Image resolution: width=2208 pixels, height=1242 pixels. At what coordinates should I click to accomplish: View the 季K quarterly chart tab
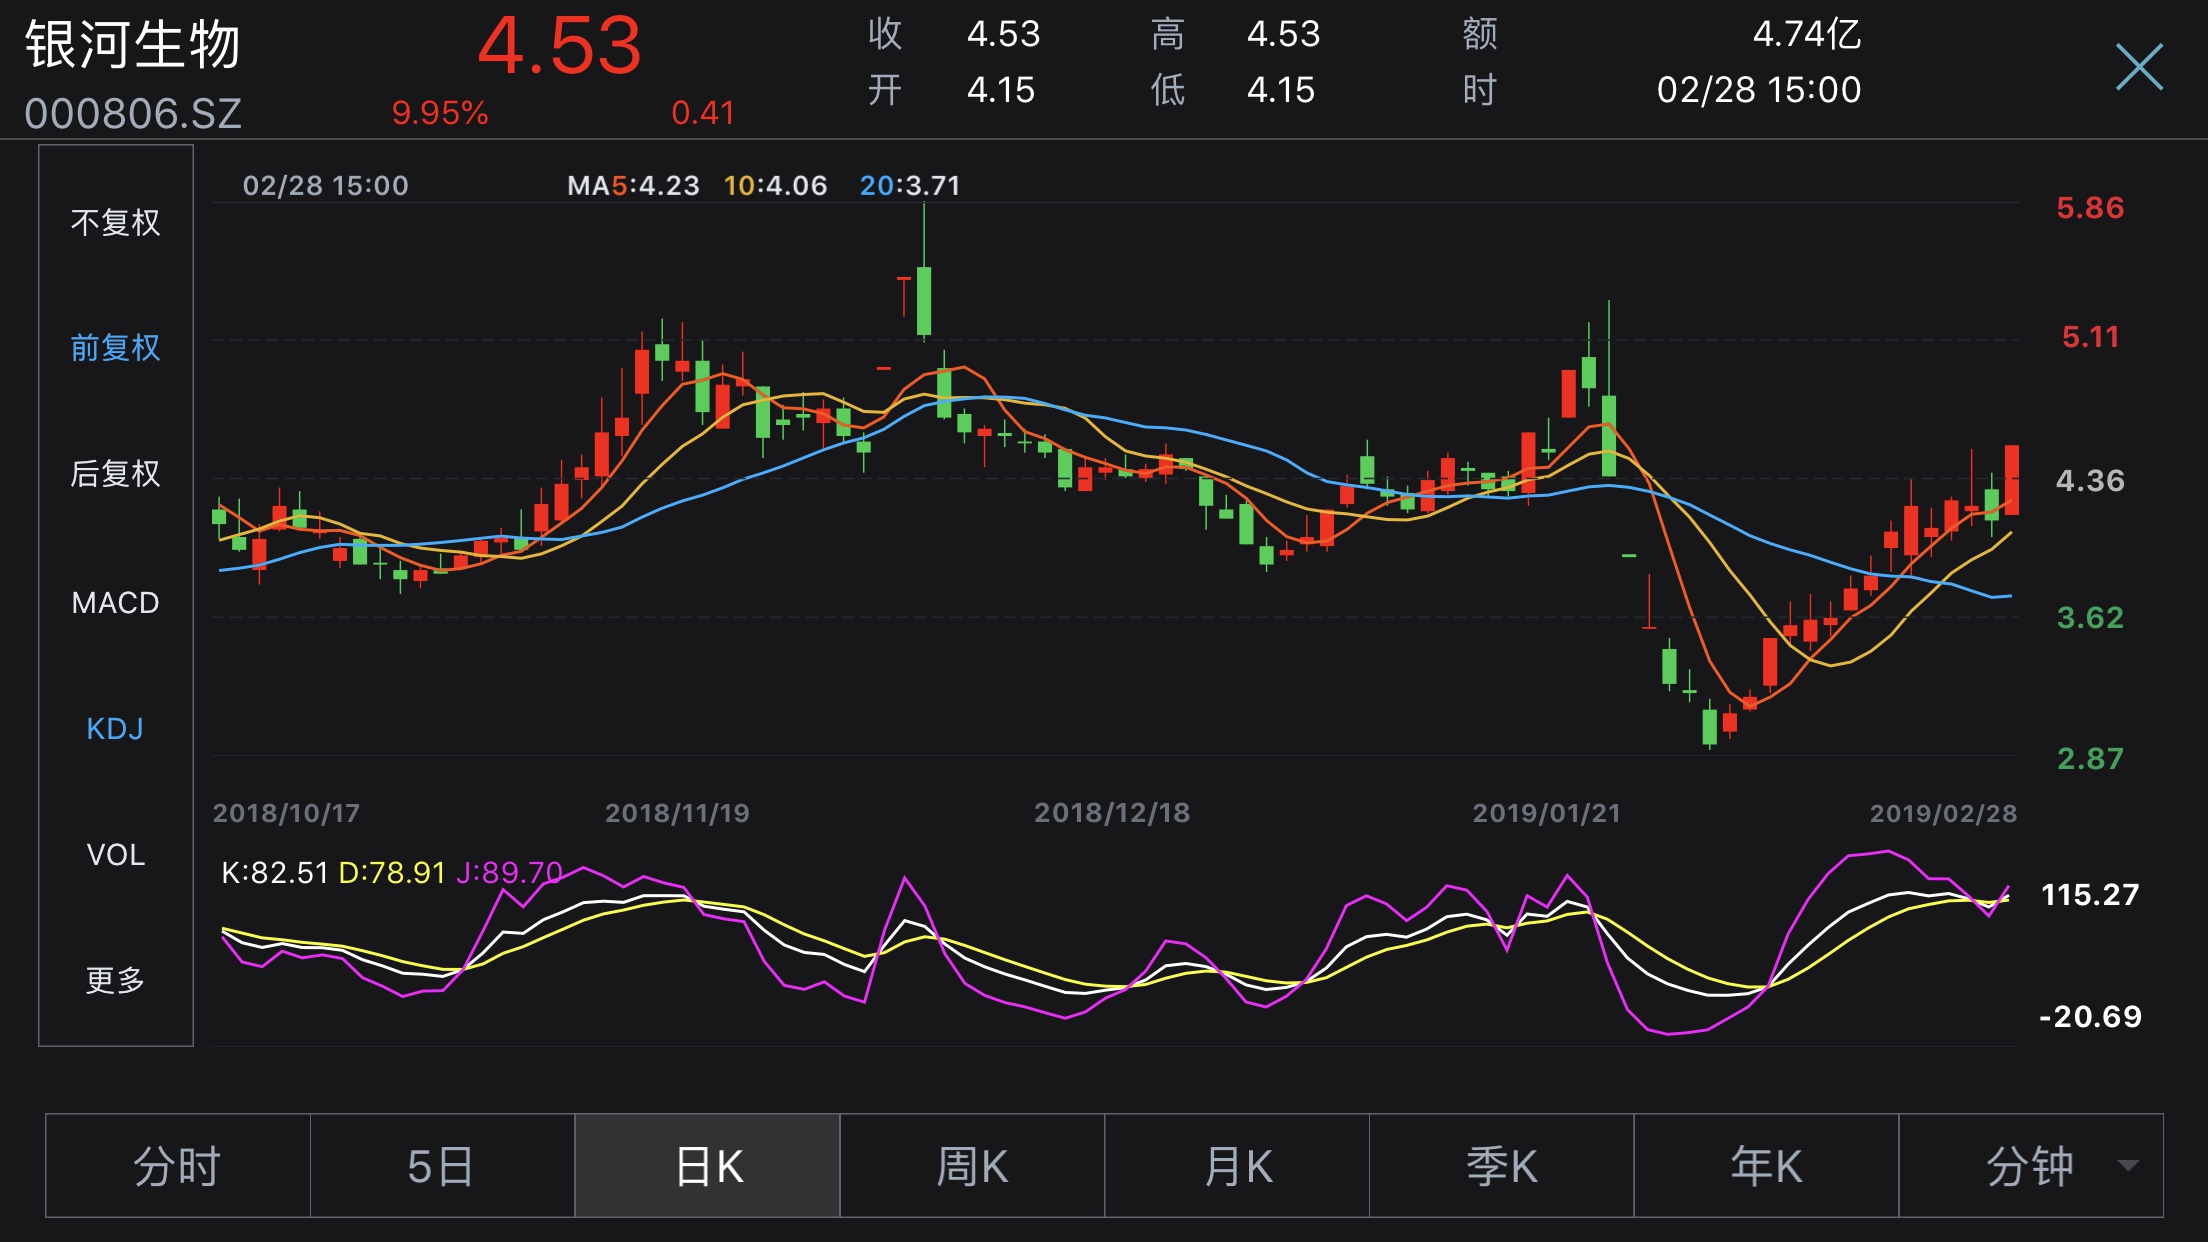tap(1501, 1166)
